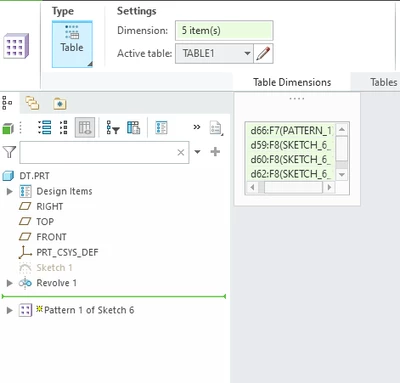Select Design Items in the tree
The image size is (400, 383).
pos(64,191)
